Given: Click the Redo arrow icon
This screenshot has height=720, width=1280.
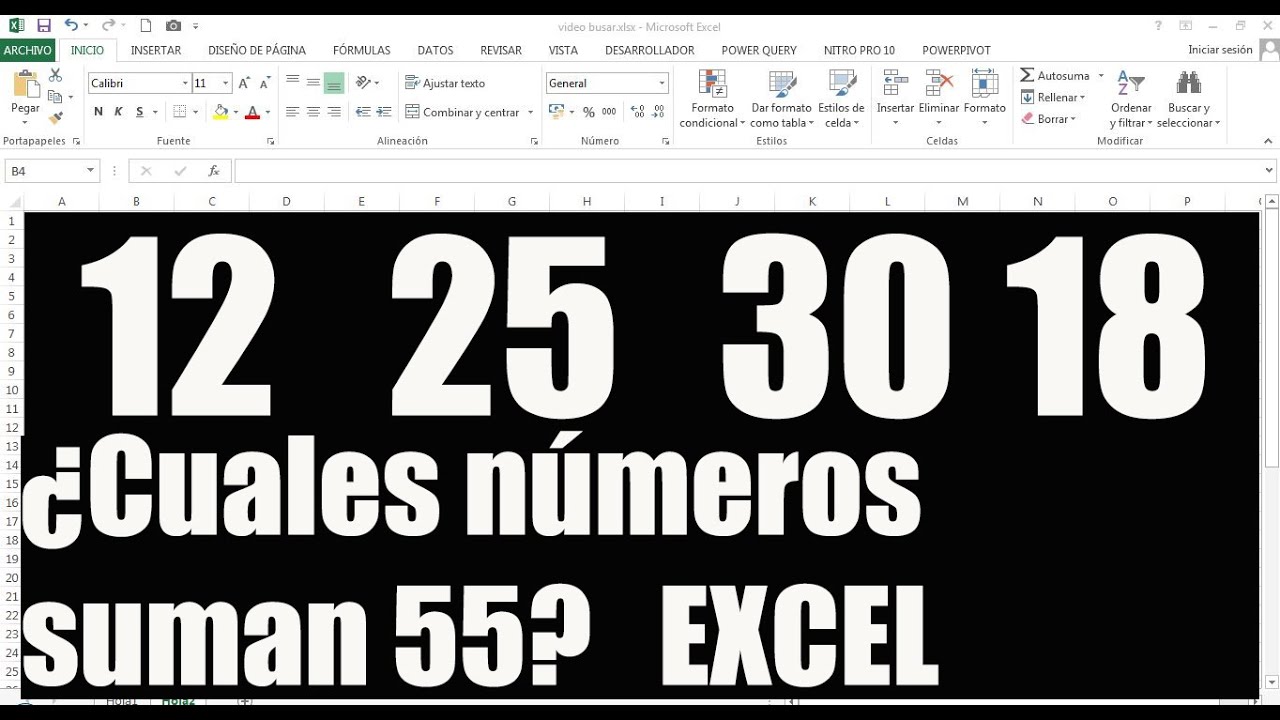Looking at the screenshot, I should [106, 25].
